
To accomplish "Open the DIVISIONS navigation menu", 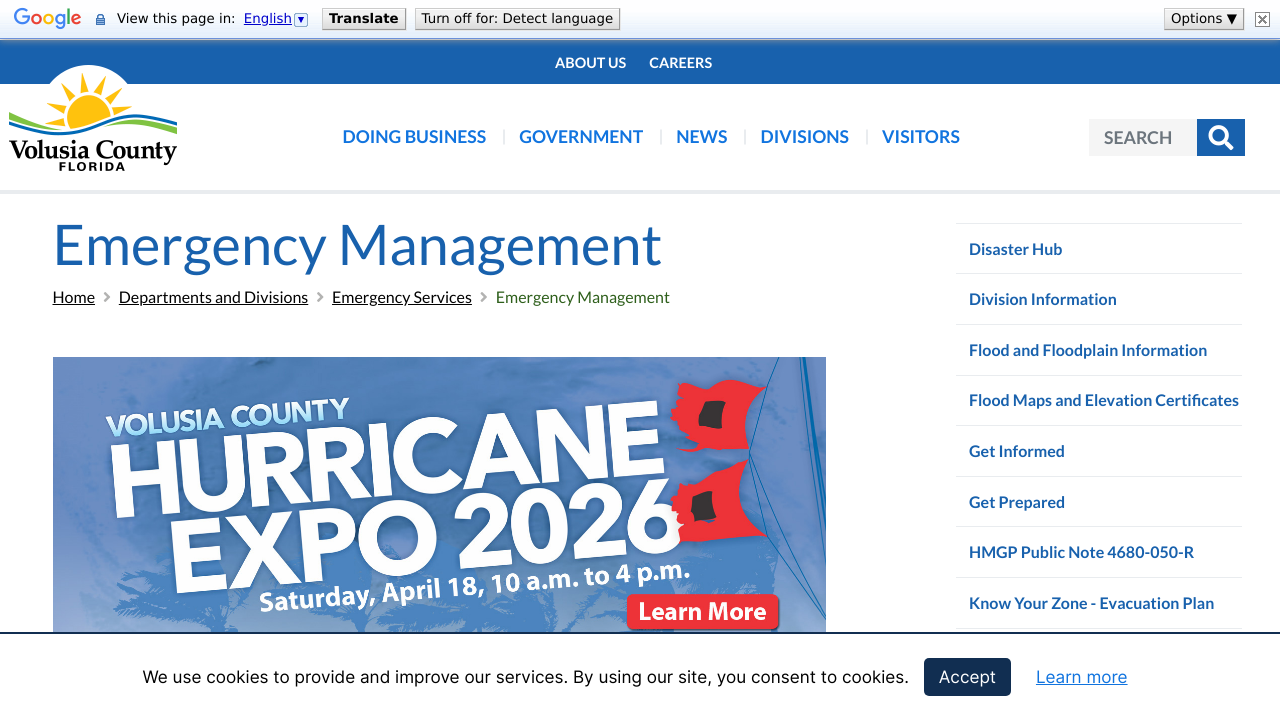I will pos(804,136).
